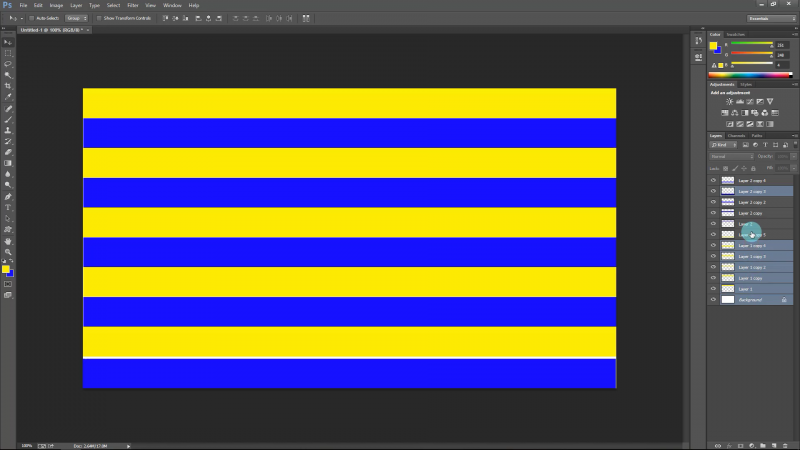Hide Layer 2 copy 2 visibility eye
The height and width of the screenshot is (450, 800).
713,202
